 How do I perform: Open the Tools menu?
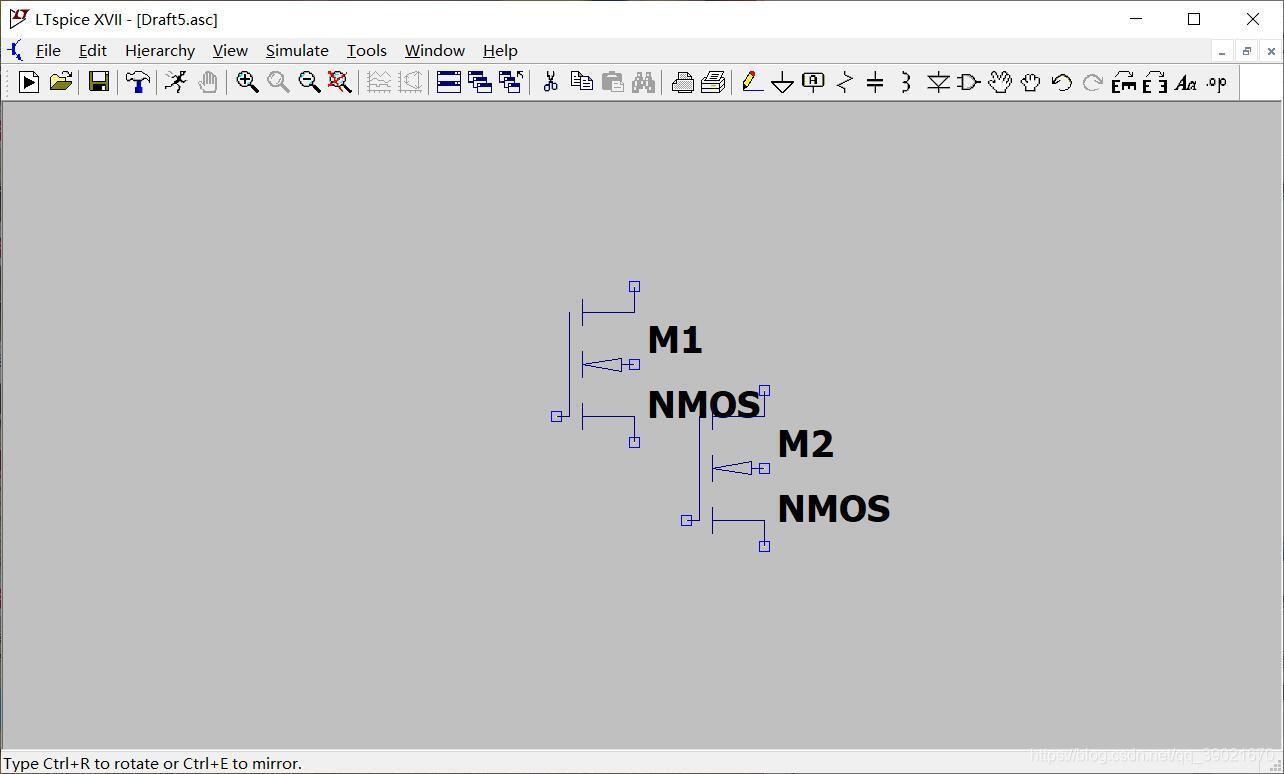[367, 50]
